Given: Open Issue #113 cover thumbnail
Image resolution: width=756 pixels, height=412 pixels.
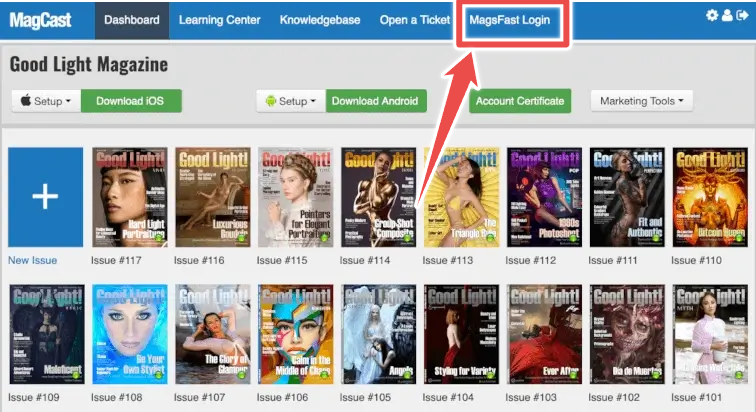Looking at the screenshot, I should 461,197.
